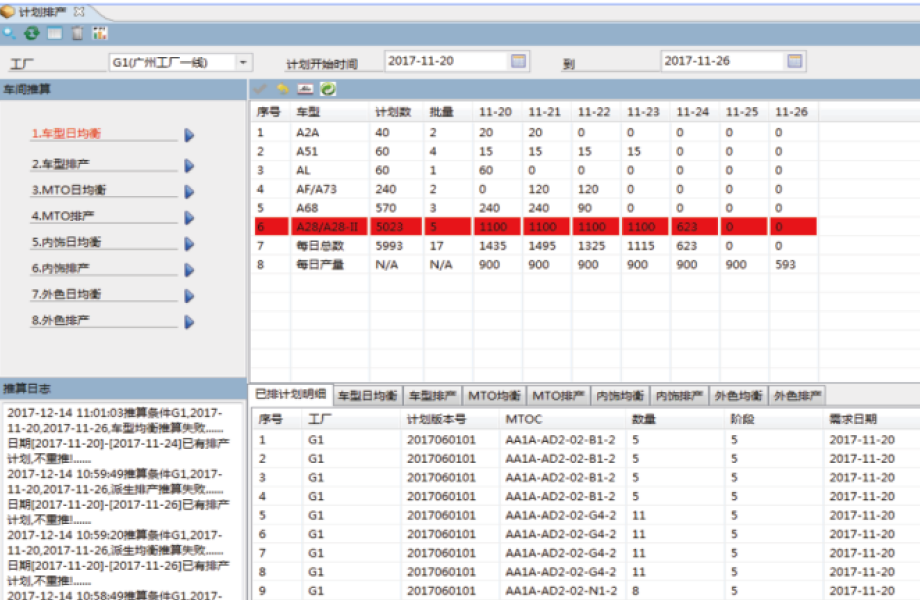Click the yellow undo arrow icon
Viewport: 920px width, 600px height.
pos(283,89)
